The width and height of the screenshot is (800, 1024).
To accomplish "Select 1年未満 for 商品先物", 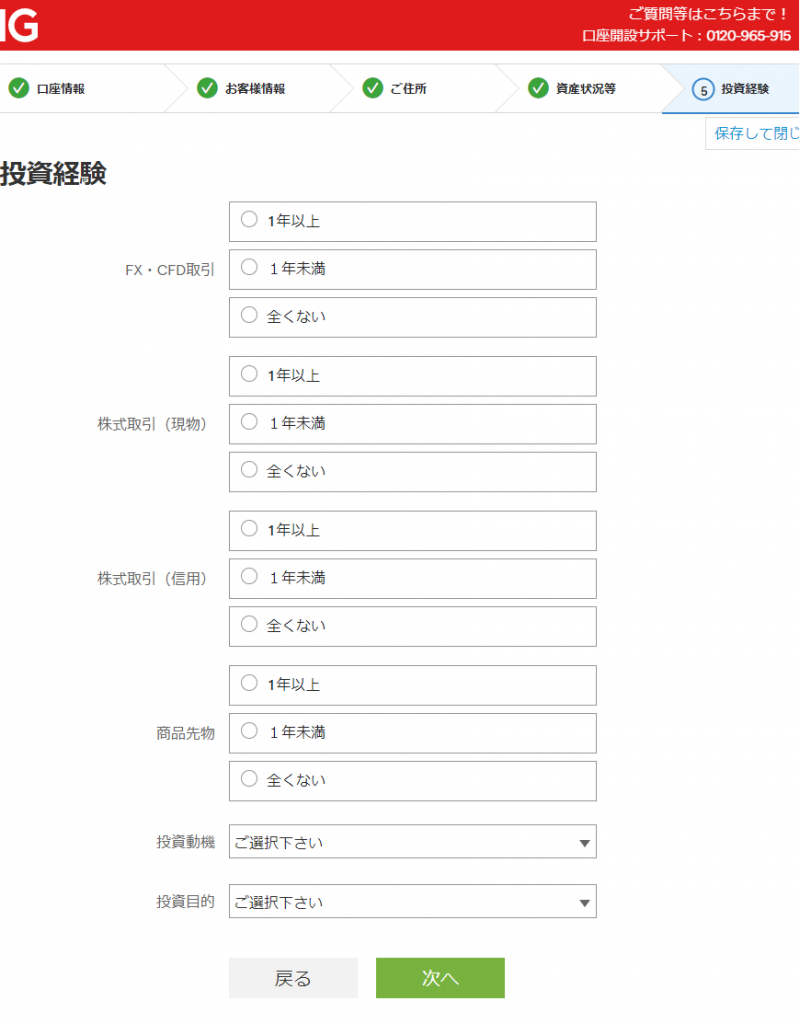I will (413, 733).
